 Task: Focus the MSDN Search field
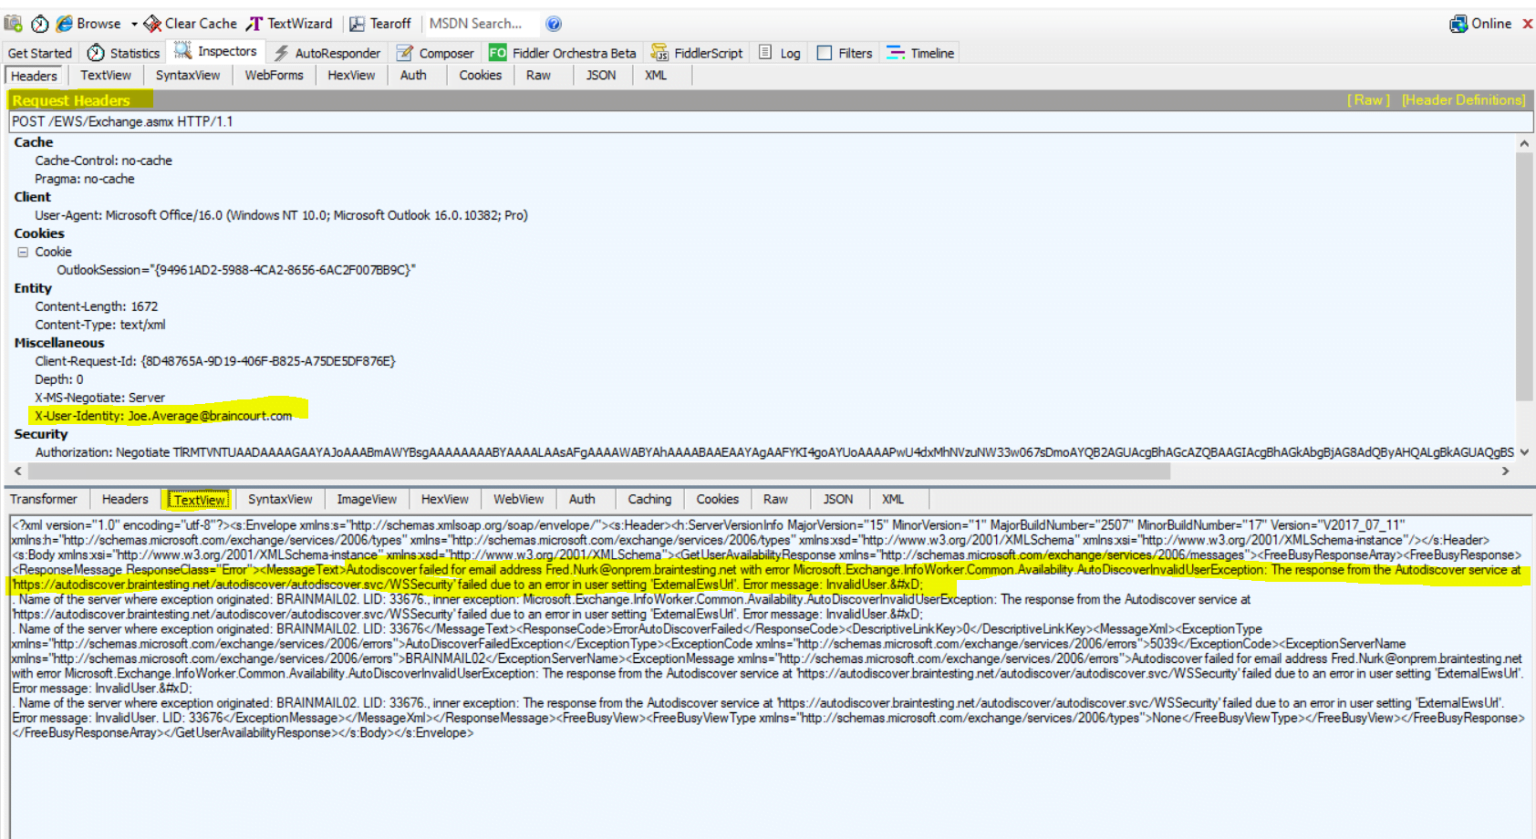pos(482,23)
